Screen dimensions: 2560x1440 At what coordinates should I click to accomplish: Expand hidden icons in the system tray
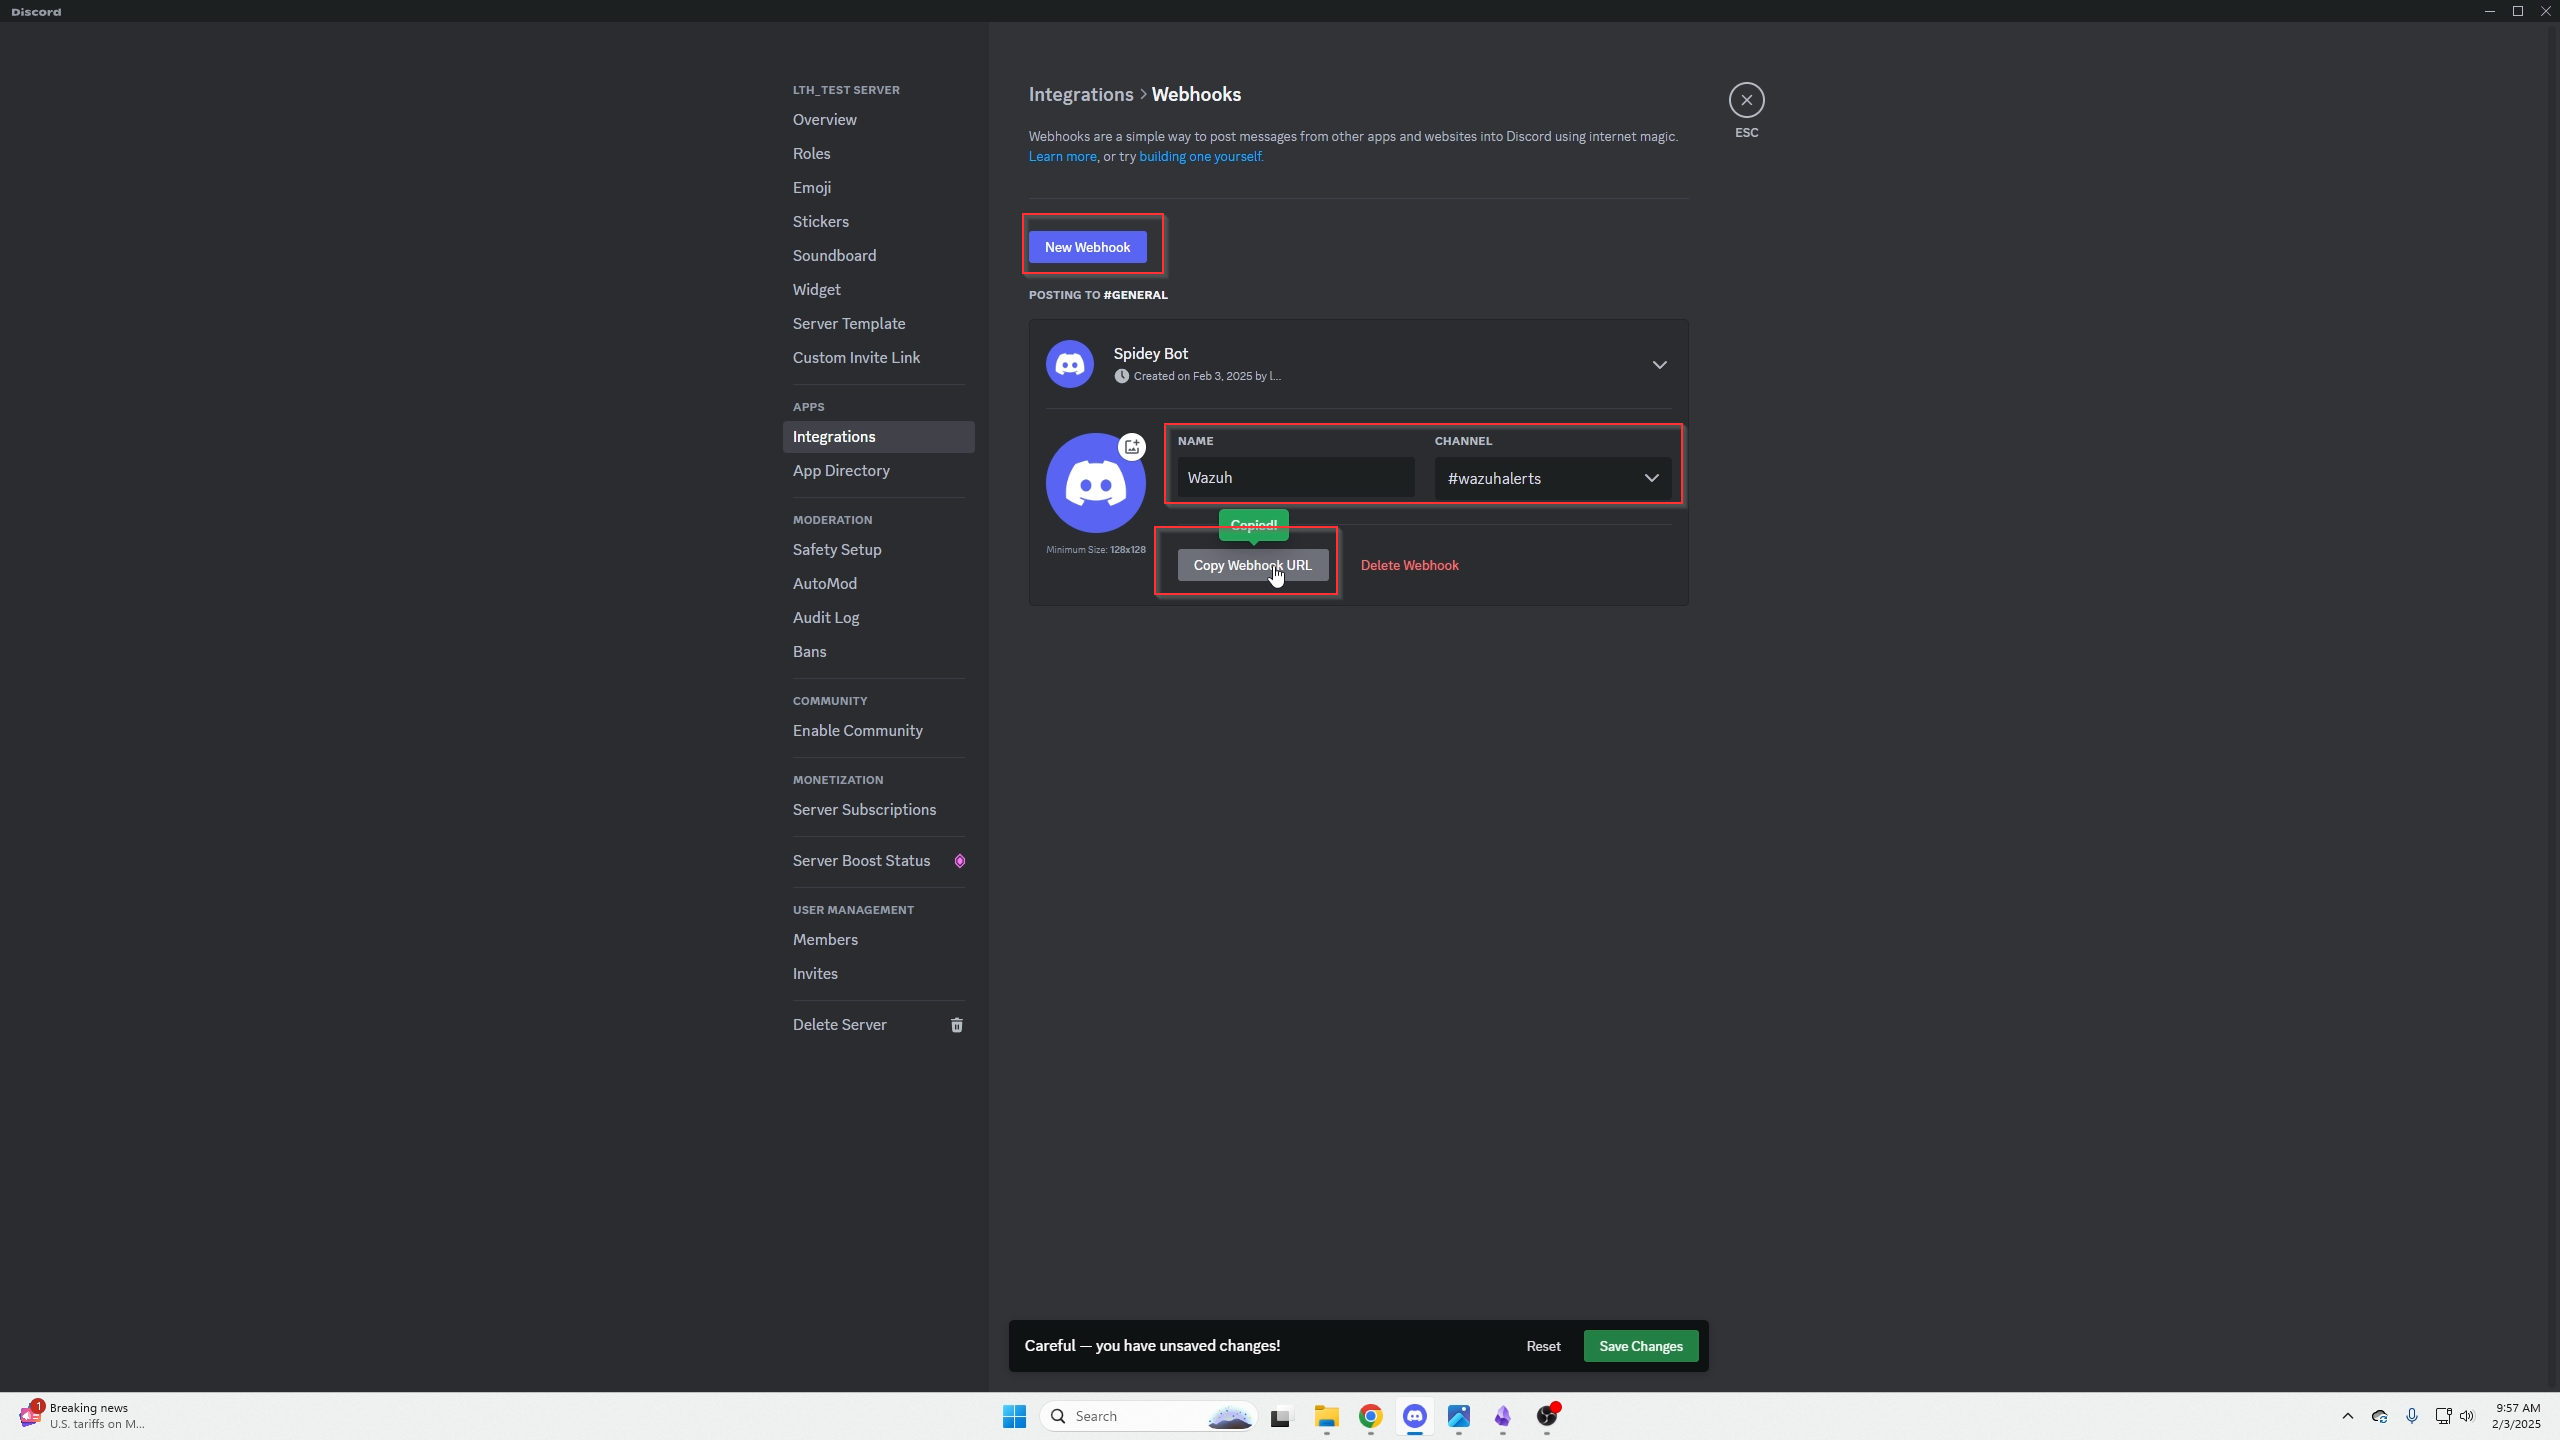[x=2347, y=1416]
